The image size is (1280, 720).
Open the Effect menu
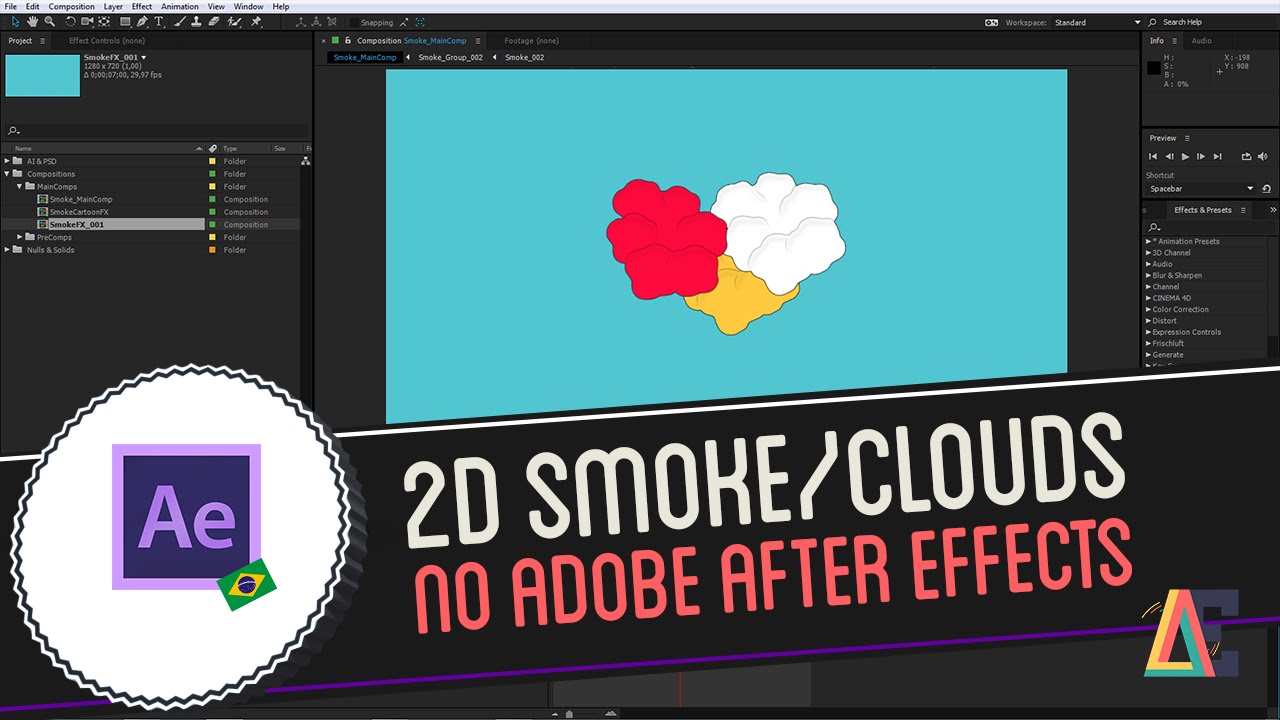(142, 6)
